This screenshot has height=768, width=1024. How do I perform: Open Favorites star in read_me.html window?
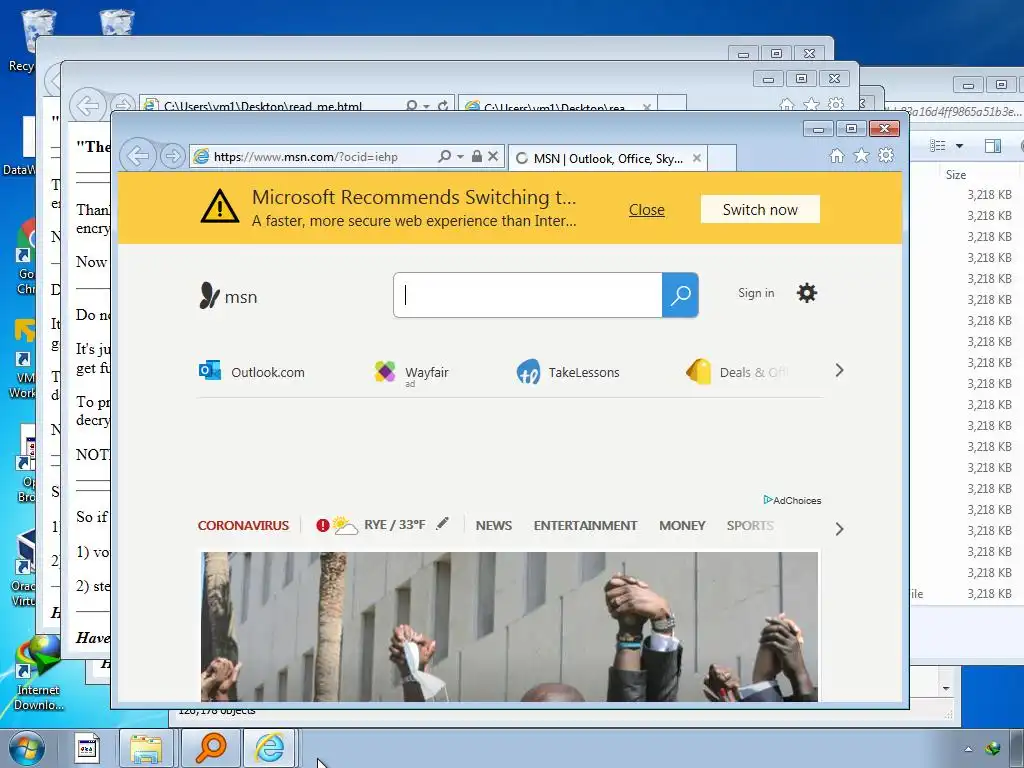coord(811,104)
